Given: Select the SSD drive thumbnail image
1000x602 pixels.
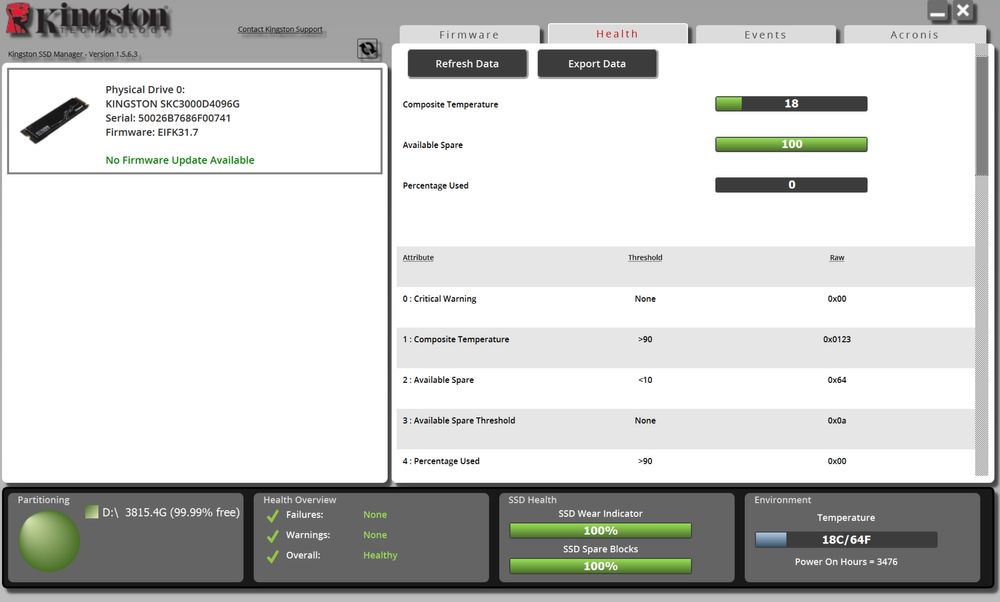Looking at the screenshot, I should pyautogui.click(x=55, y=120).
